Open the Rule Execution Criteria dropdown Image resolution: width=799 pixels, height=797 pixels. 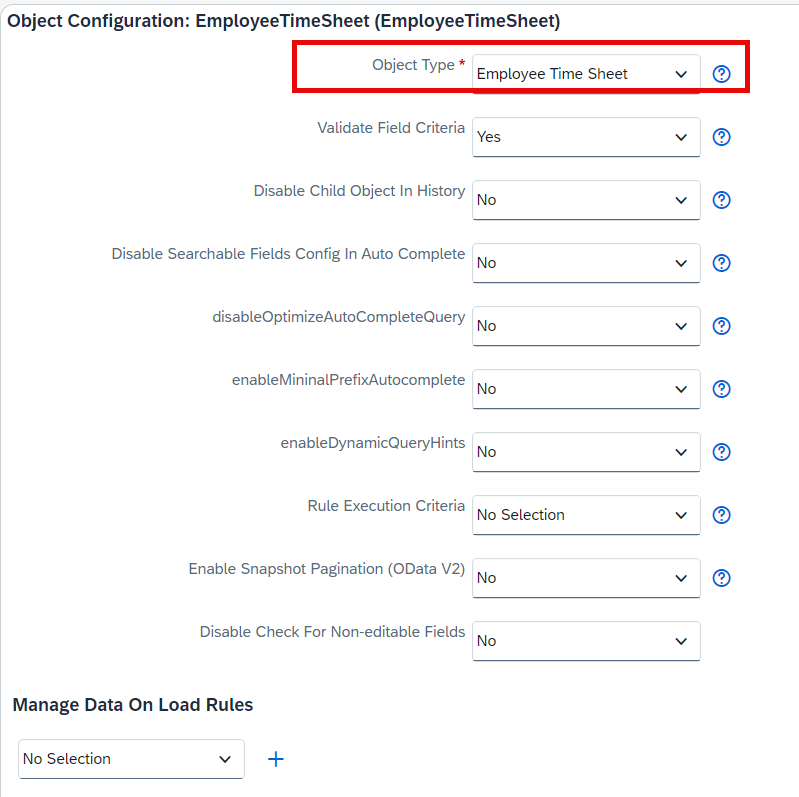click(x=586, y=515)
